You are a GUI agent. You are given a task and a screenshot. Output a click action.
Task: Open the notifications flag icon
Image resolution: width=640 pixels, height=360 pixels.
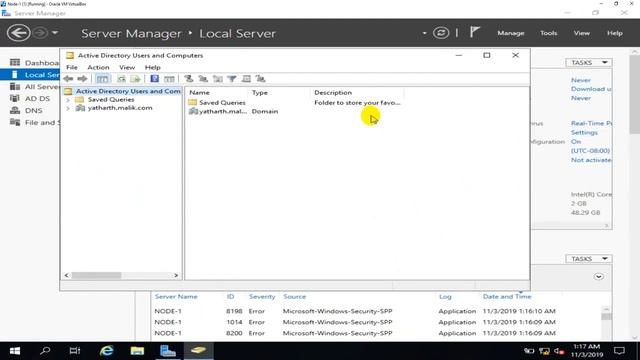point(474,32)
